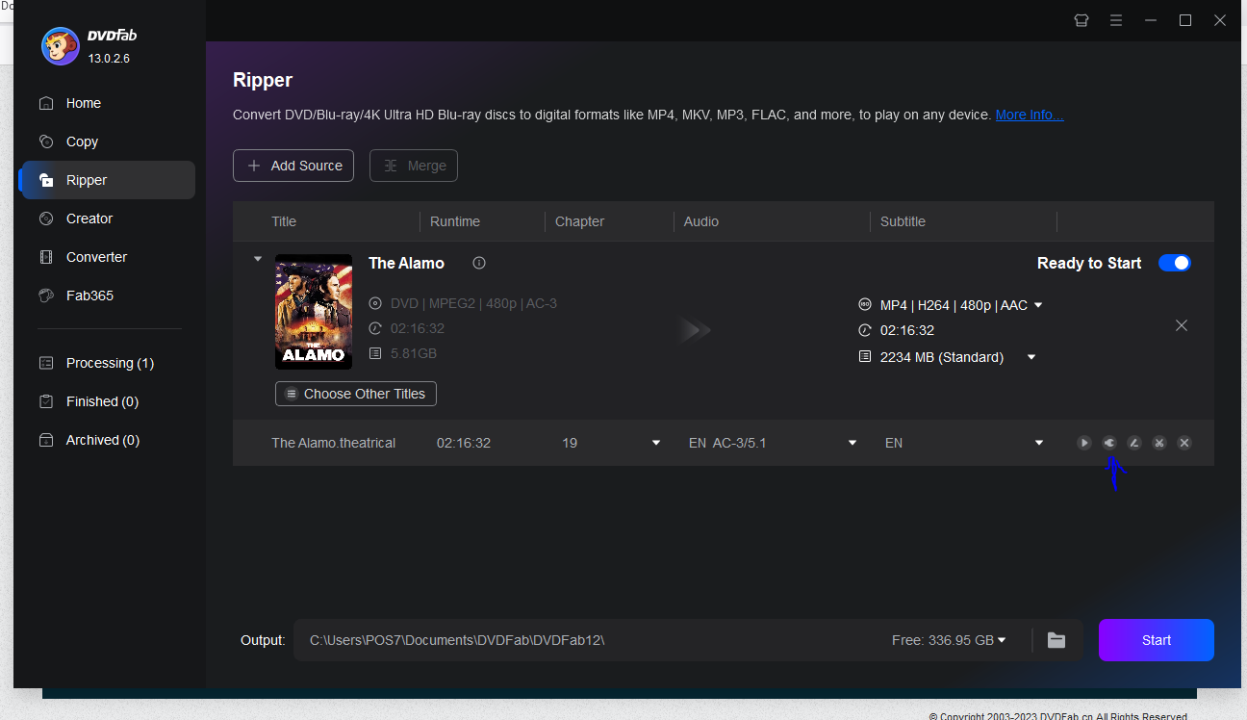This screenshot has width=1247, height=720.
Task: Select the Ripper module
Action: [107, 180]
